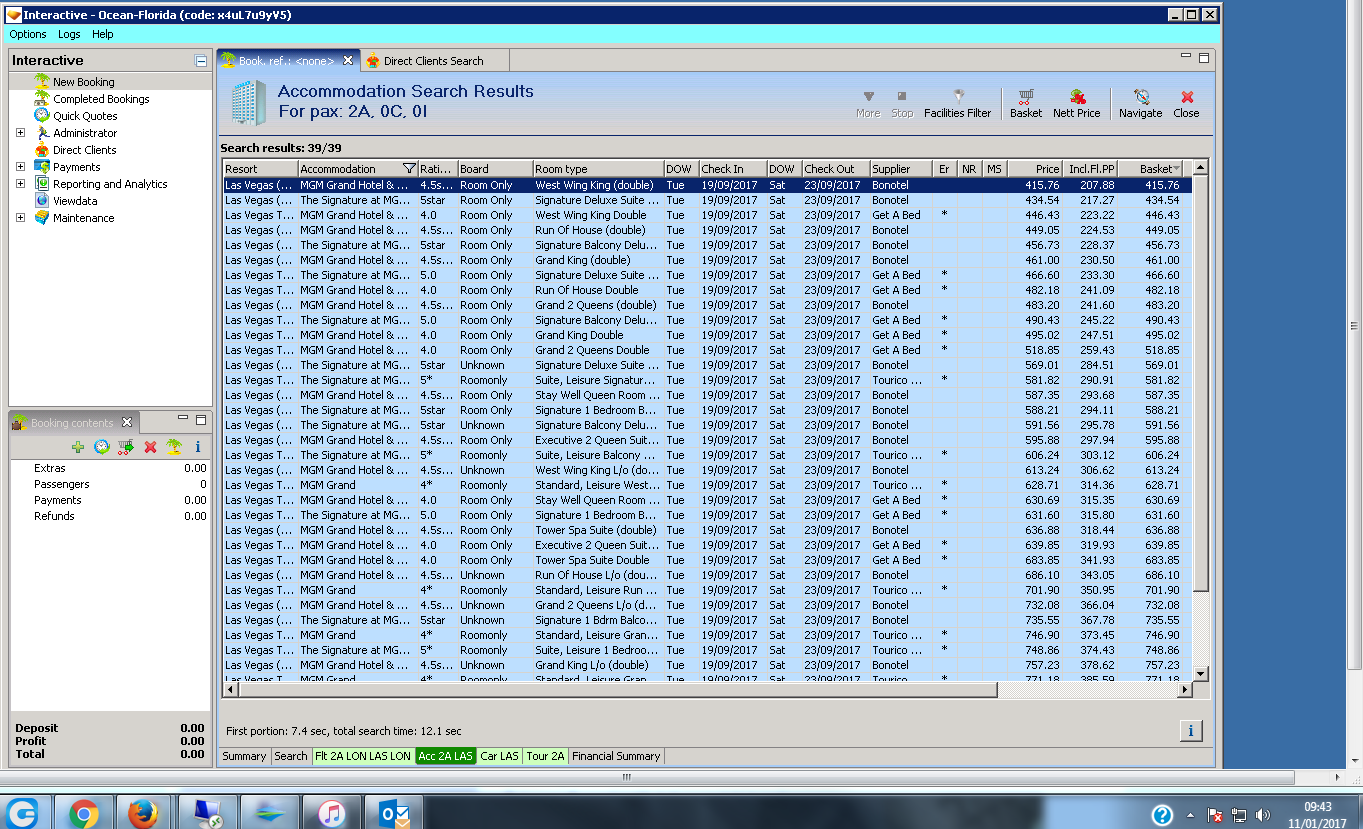The width and height of the screenshot is (1363, 829).
Task: Click the red X icon in Booking contents toolbar
Action: tap(150, 447)
